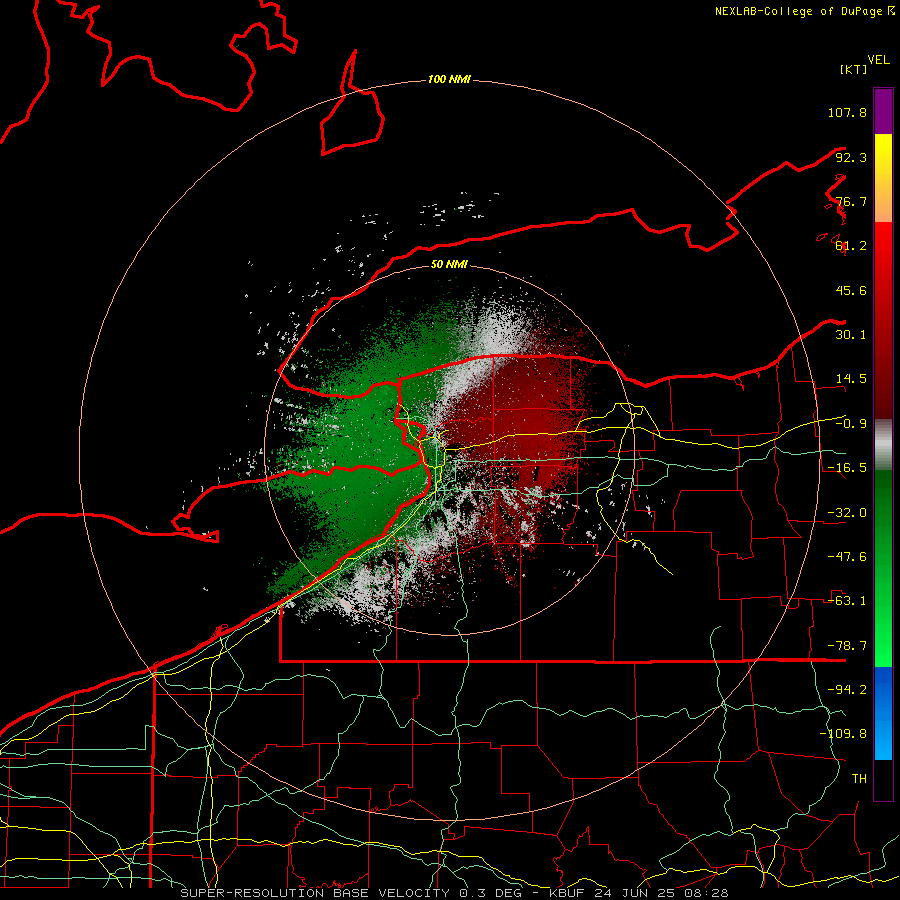Click the 30.1 velocity scale value
Image resolution: width=900 pixels, height=900 pixels.
pos(851,335)
